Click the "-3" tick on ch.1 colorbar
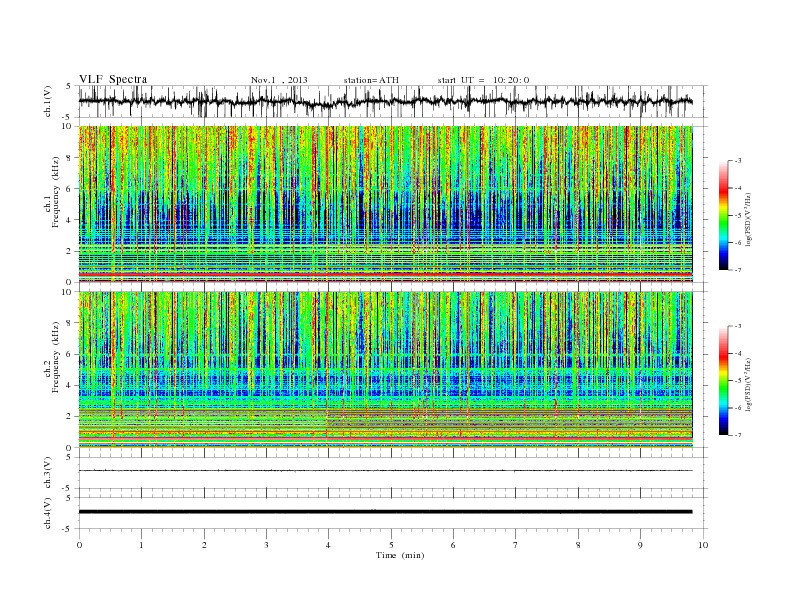The width and height of the screenshot is (792, 612). coord(738,161)
